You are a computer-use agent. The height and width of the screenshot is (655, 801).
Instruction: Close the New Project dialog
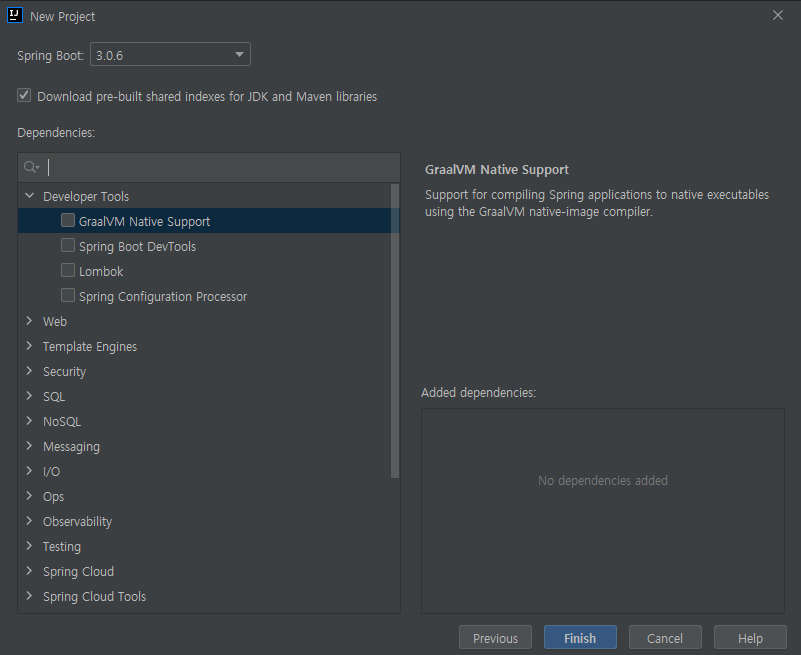point(778,15)
